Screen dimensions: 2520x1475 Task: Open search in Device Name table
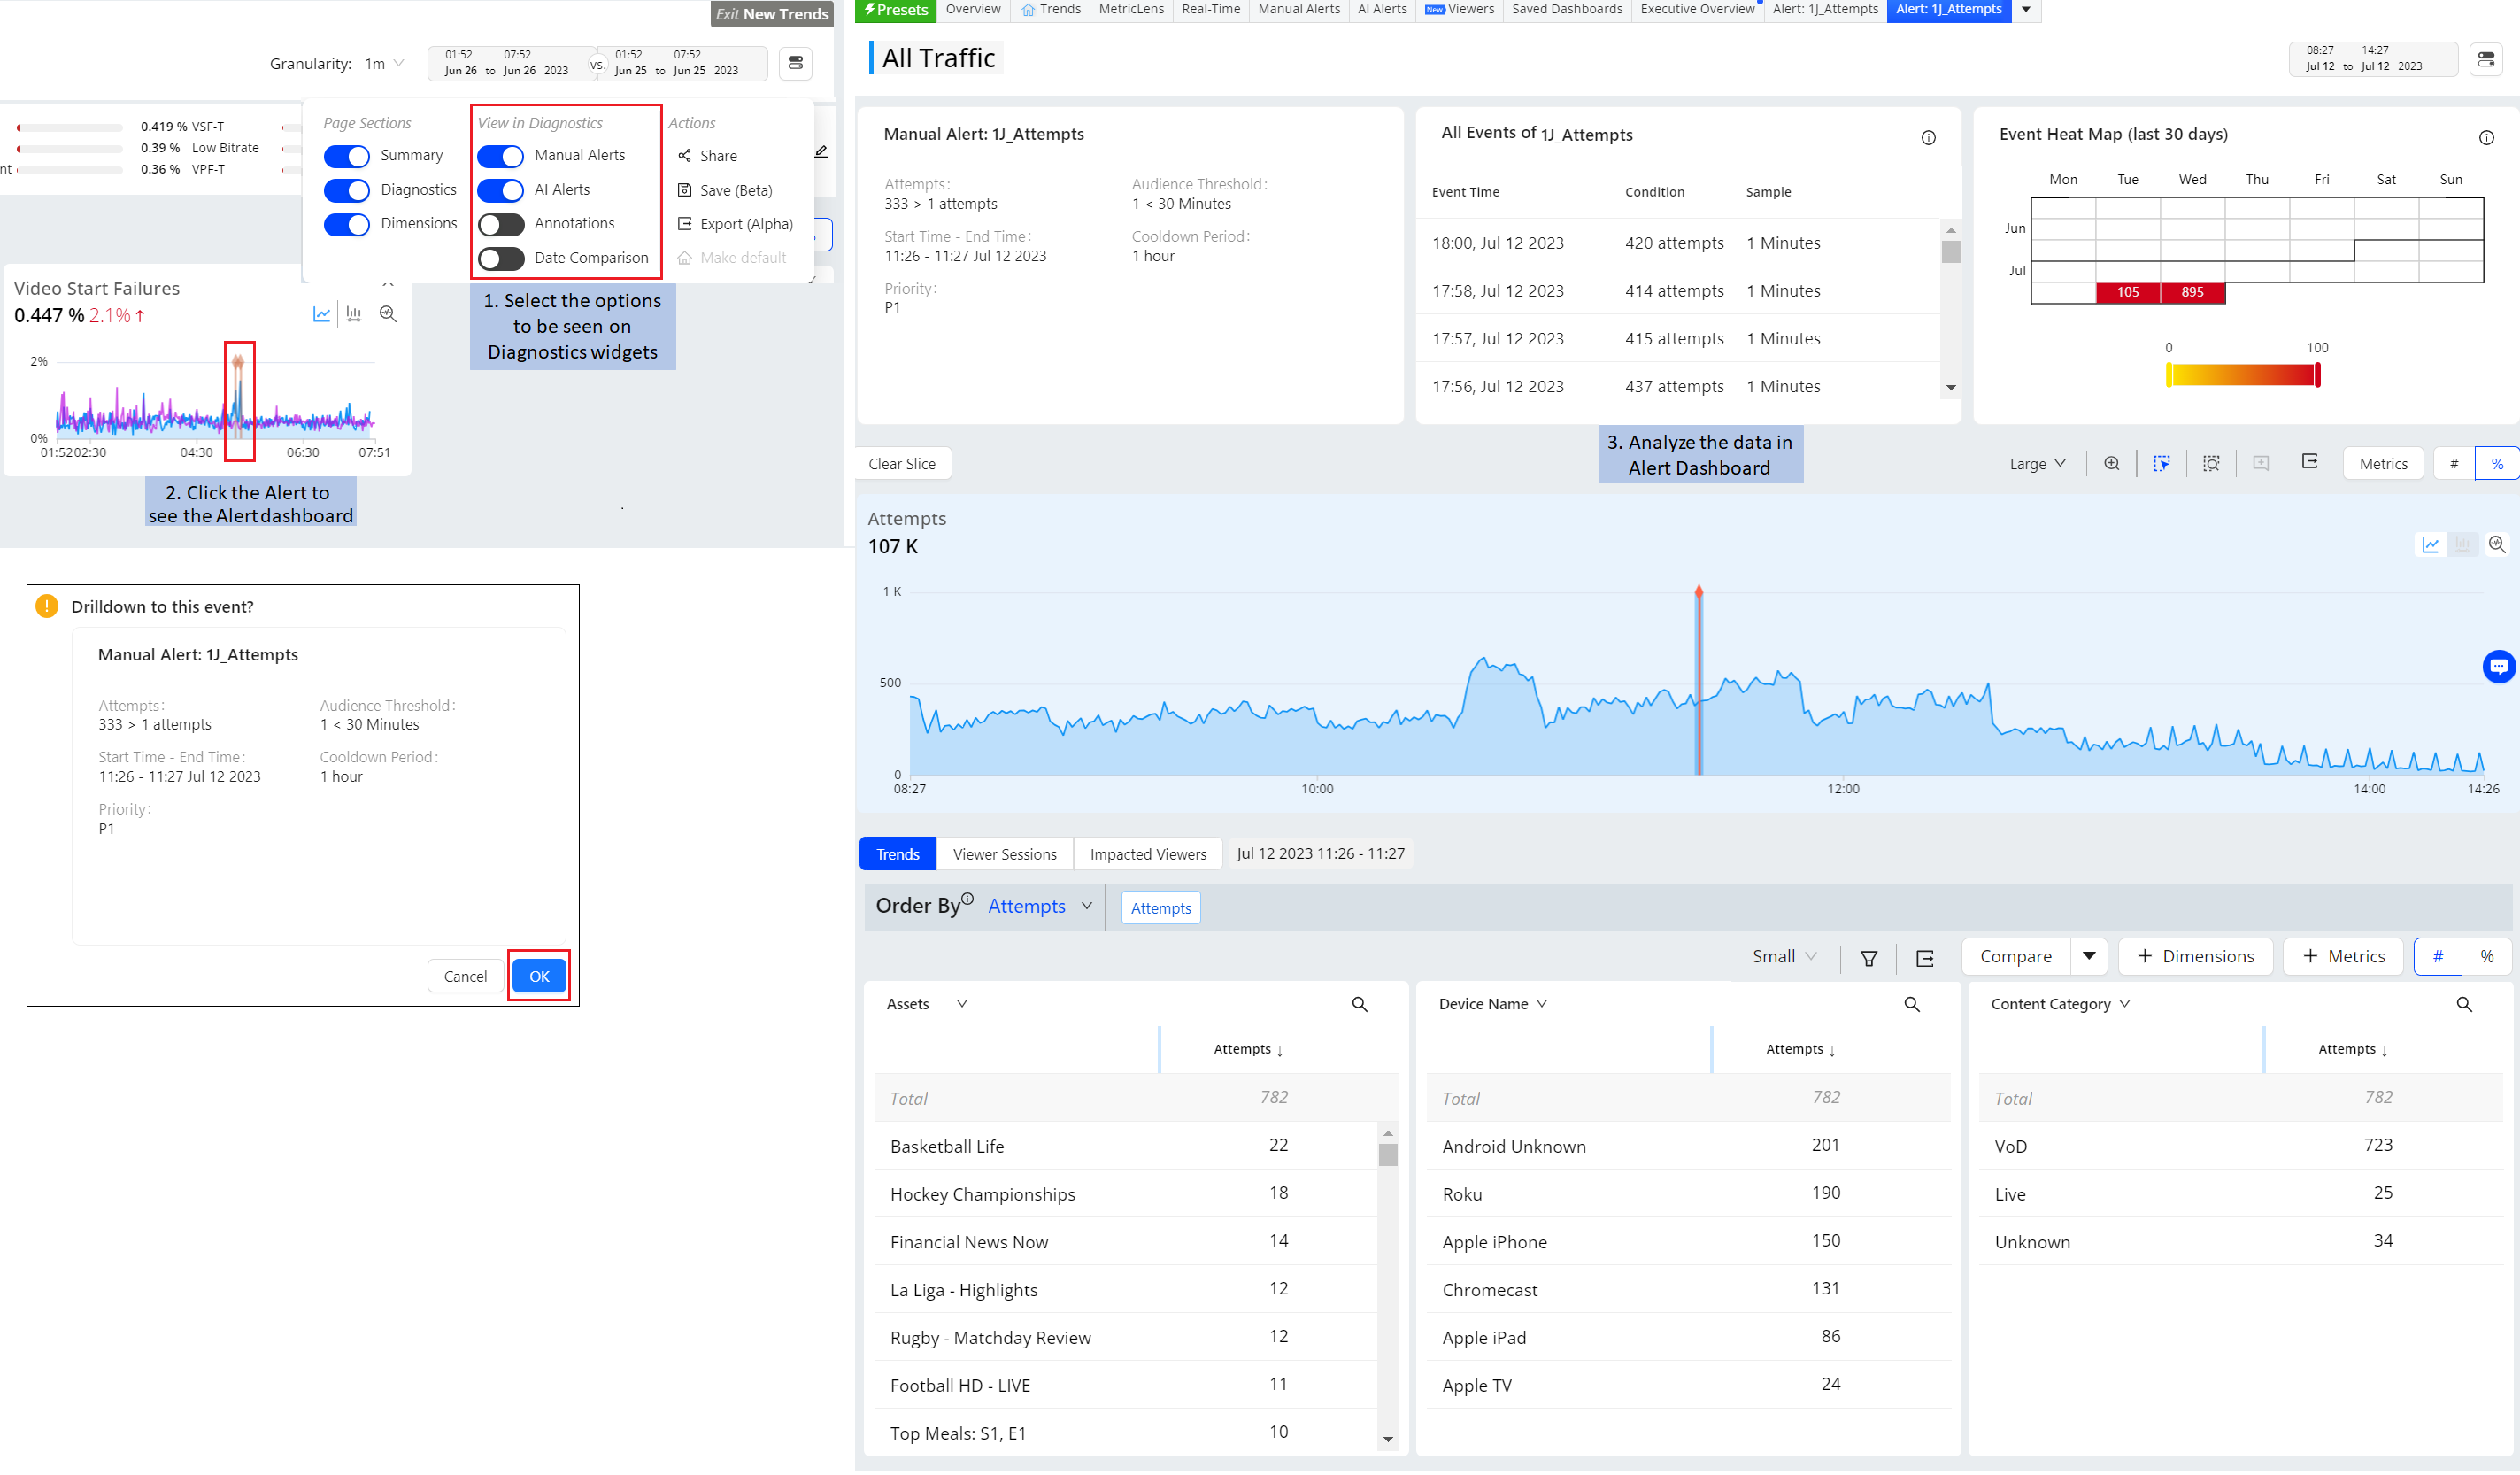(1911, 1005)
